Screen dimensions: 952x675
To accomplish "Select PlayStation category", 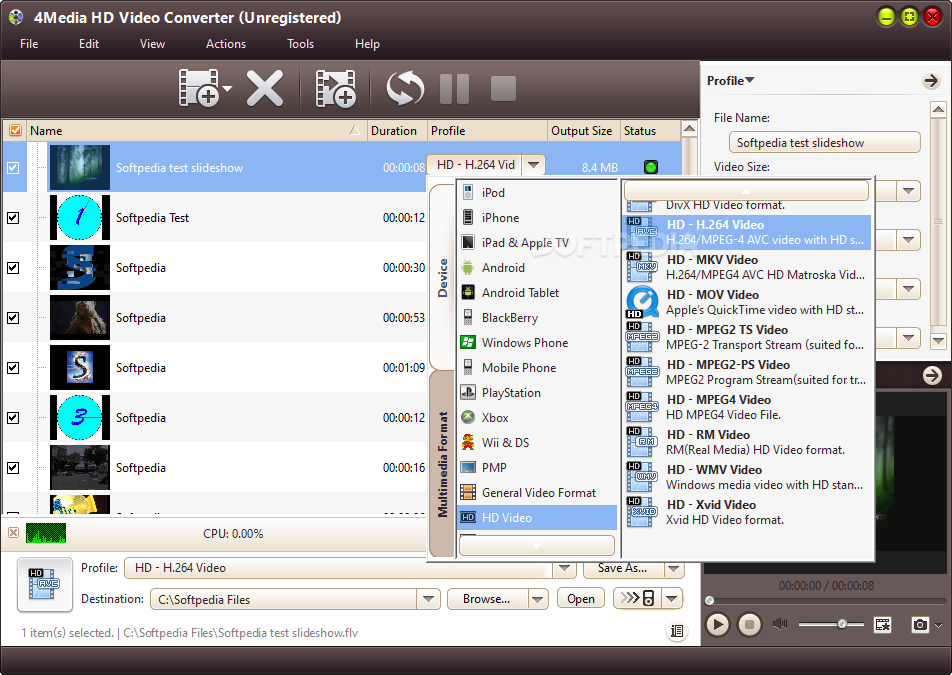I will click(x=537, y=393).
